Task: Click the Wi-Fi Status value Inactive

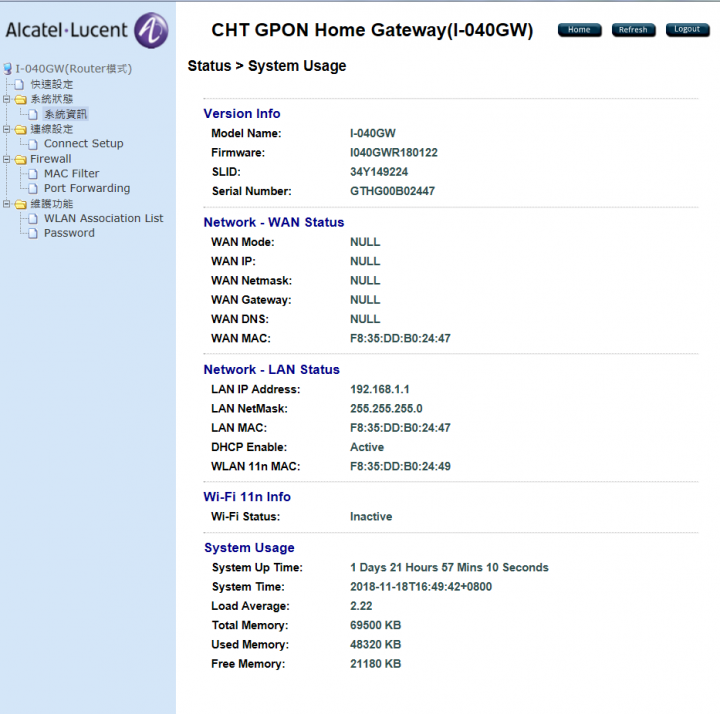Action: (x=371, y=517)
